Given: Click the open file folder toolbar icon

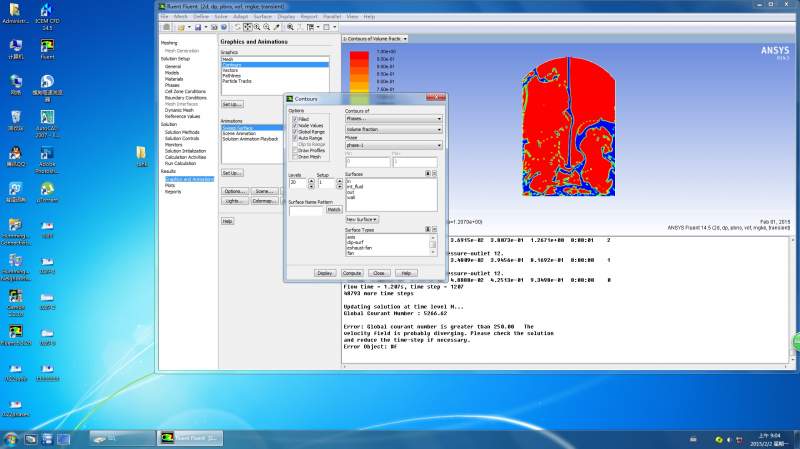Looking at the screenshot, I should tap(181, 27).
